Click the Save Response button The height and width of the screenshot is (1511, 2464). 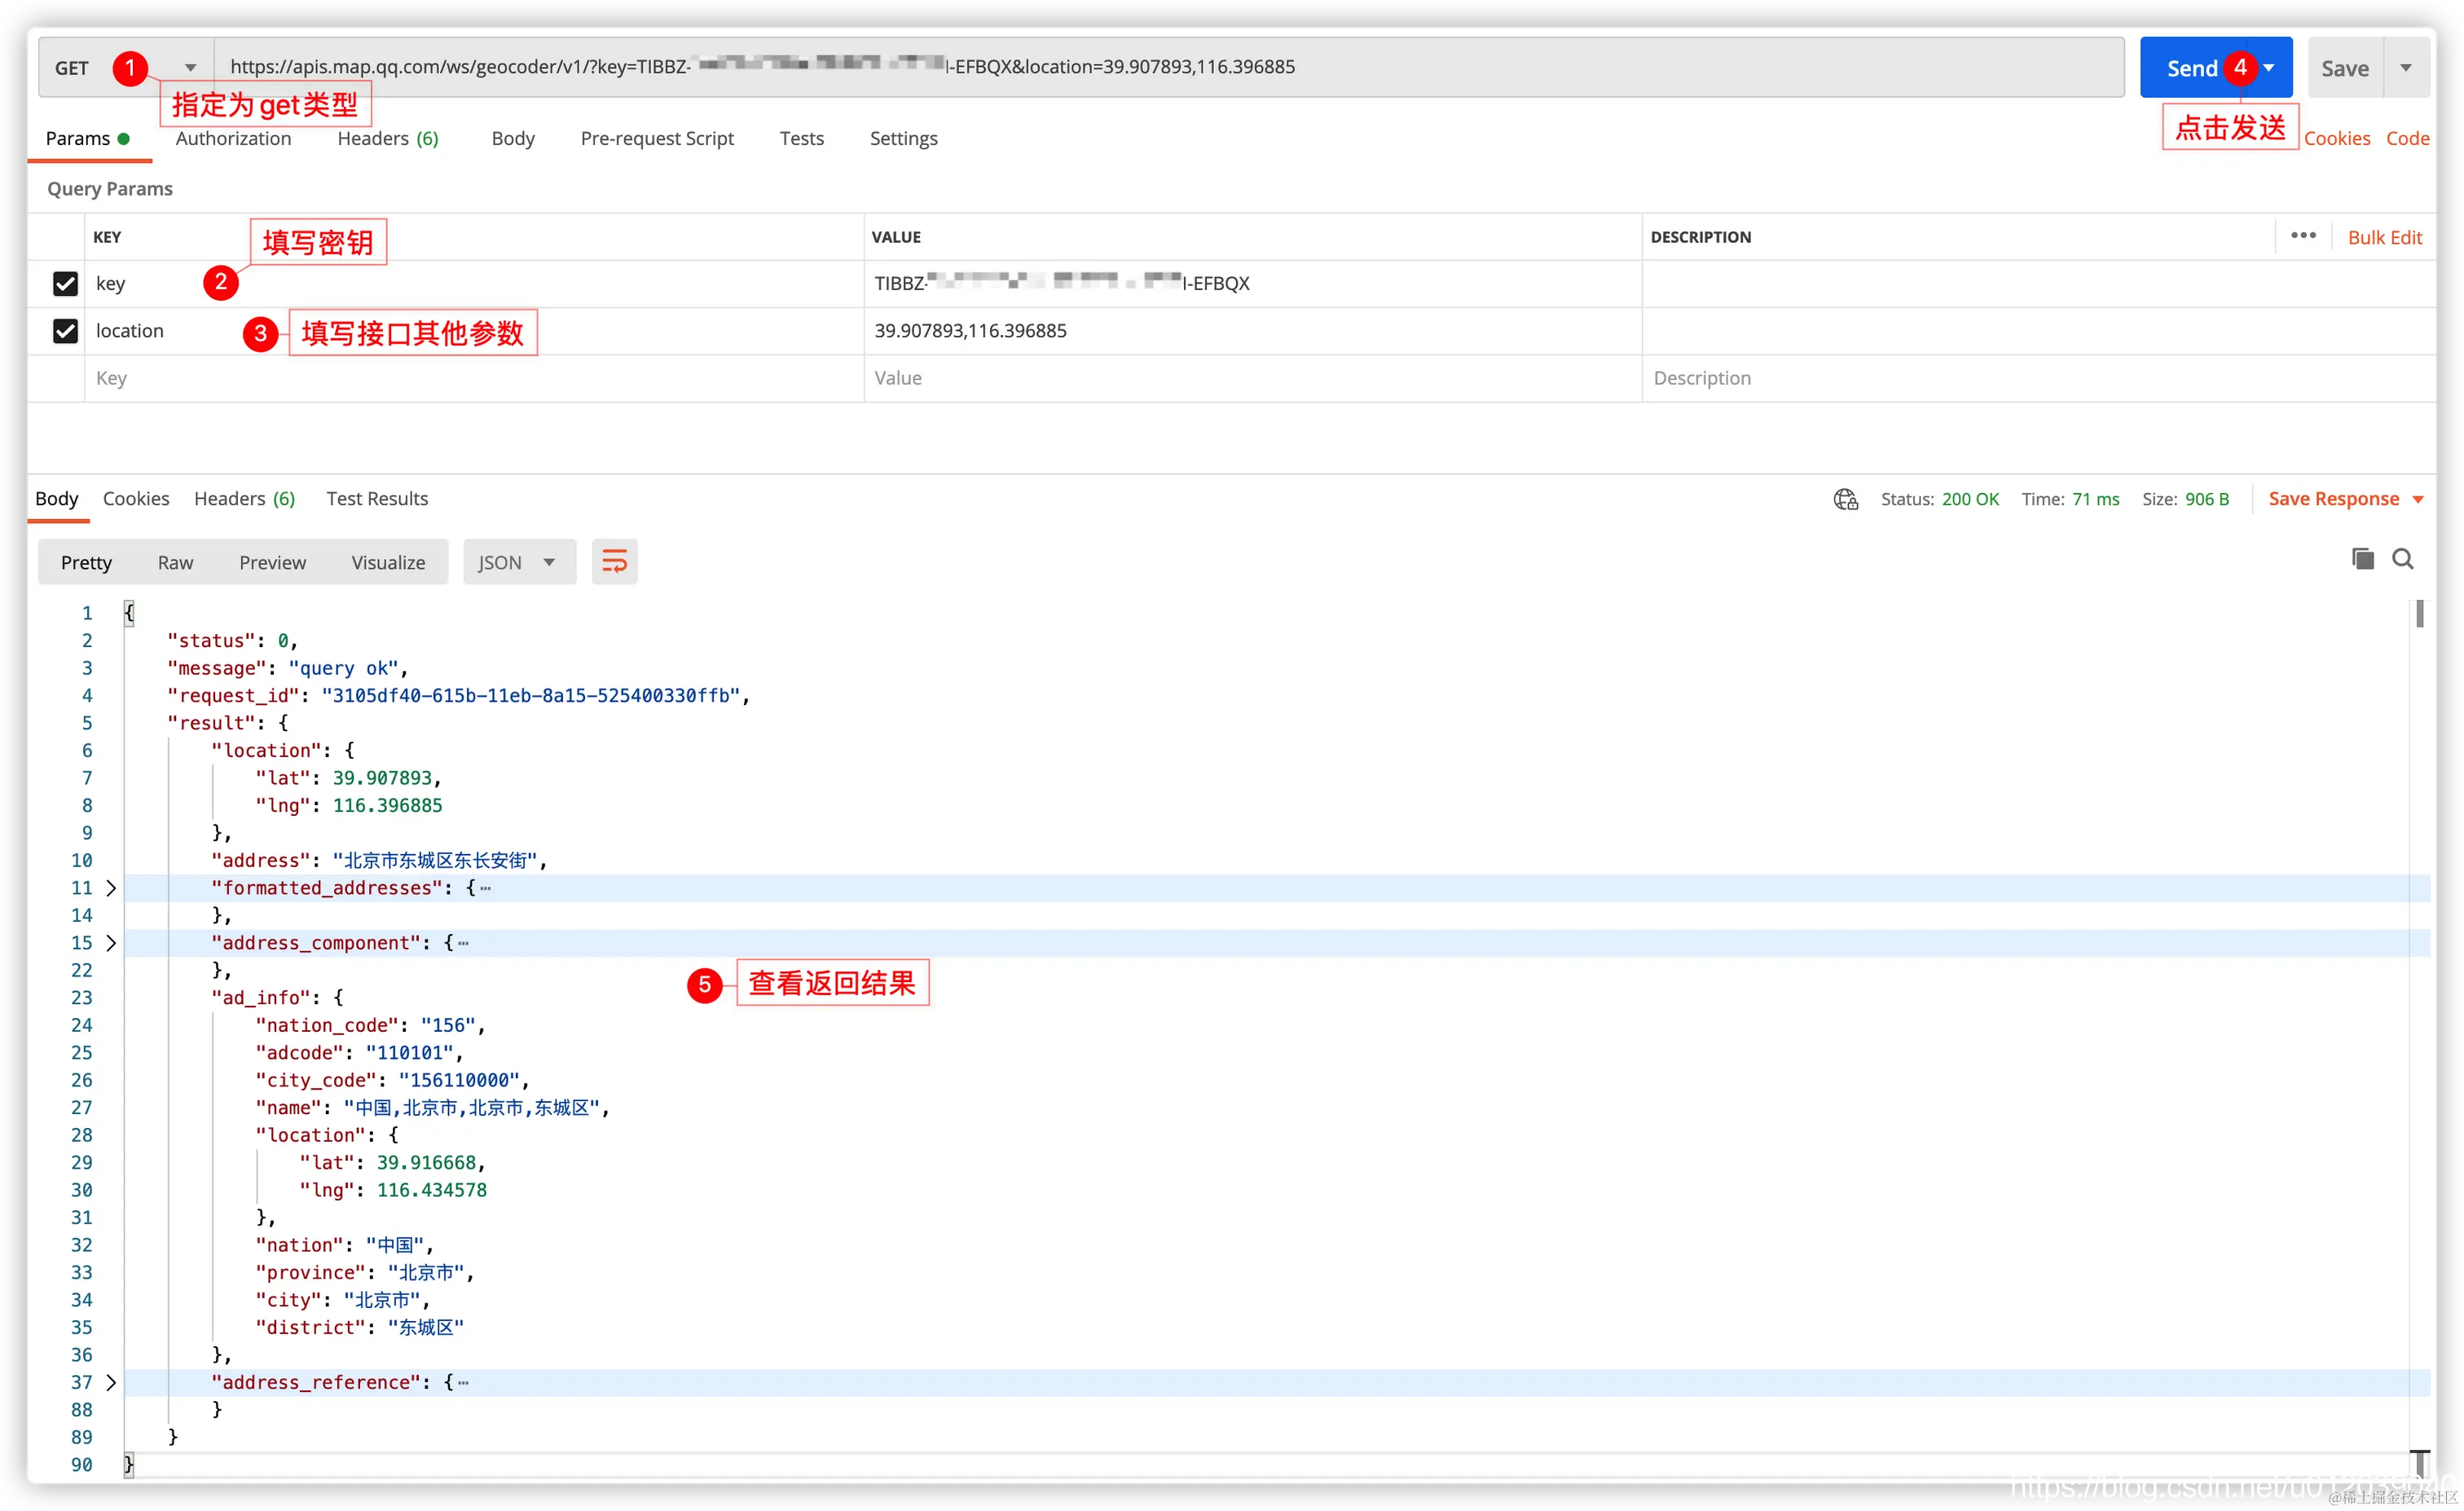(x=2333, y=499)
